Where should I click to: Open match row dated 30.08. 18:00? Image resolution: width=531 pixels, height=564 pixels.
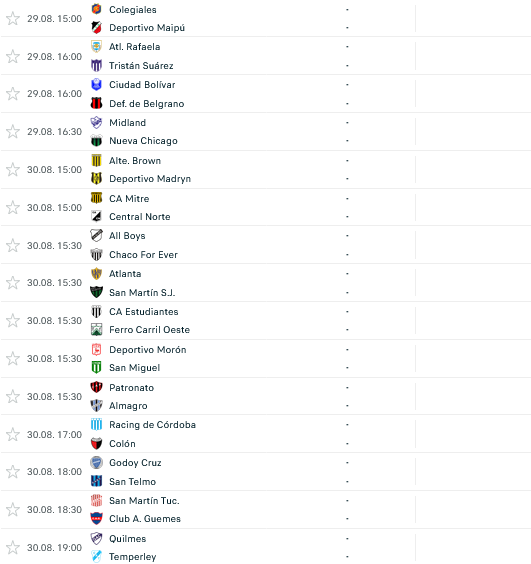tap(266, 472)
